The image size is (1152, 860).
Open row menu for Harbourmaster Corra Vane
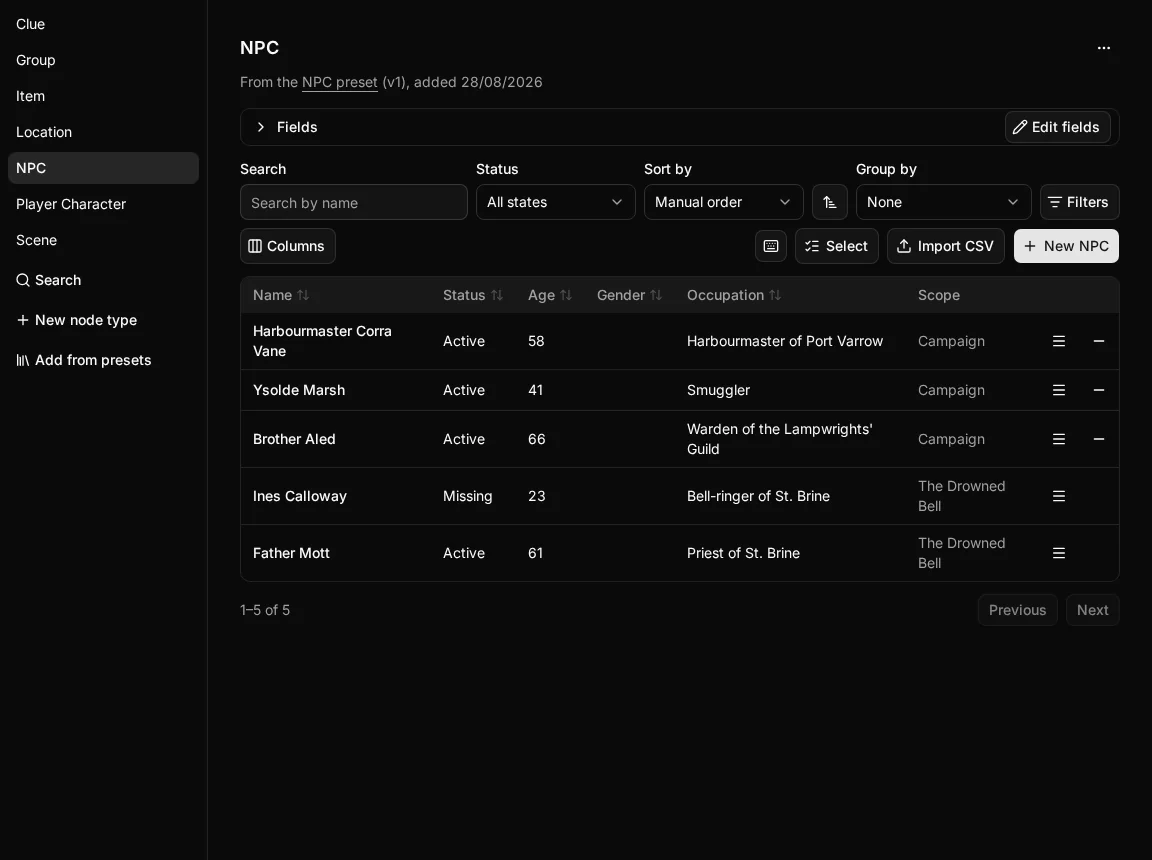click(1059, 341)
